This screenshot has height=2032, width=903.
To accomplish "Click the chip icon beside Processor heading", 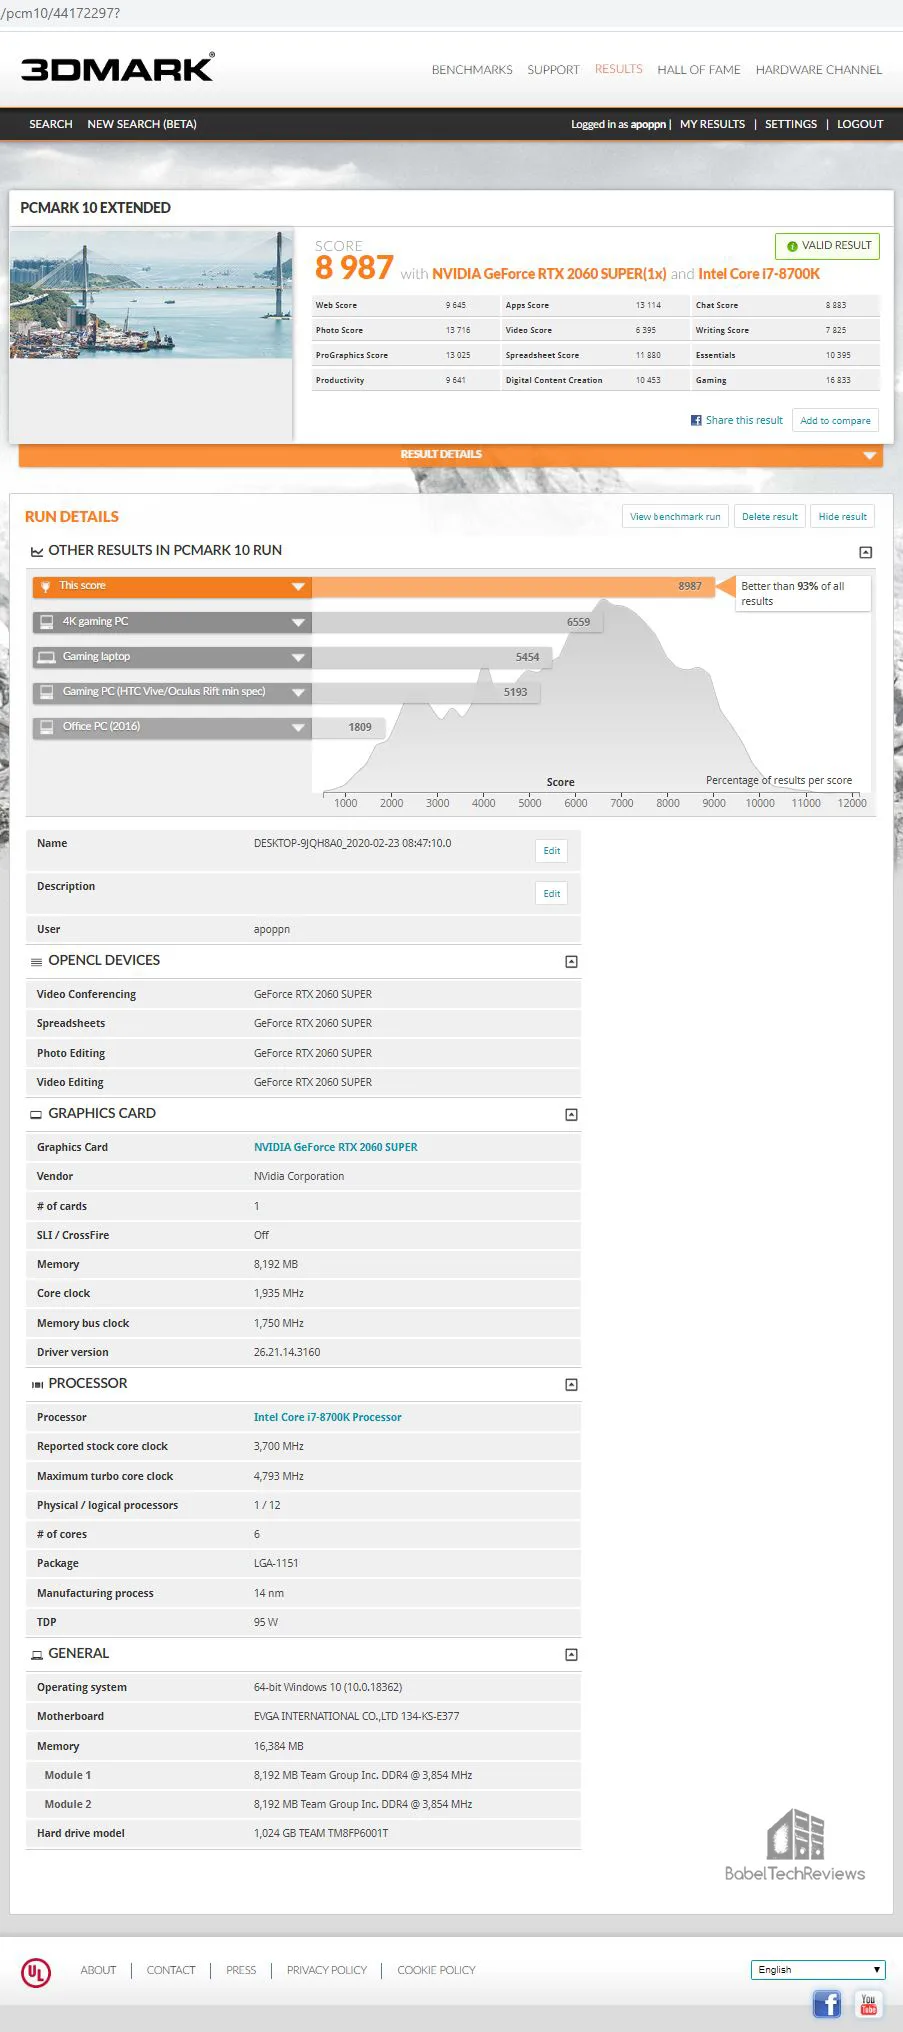I will pyautogui.click(x=37, y=1384).
